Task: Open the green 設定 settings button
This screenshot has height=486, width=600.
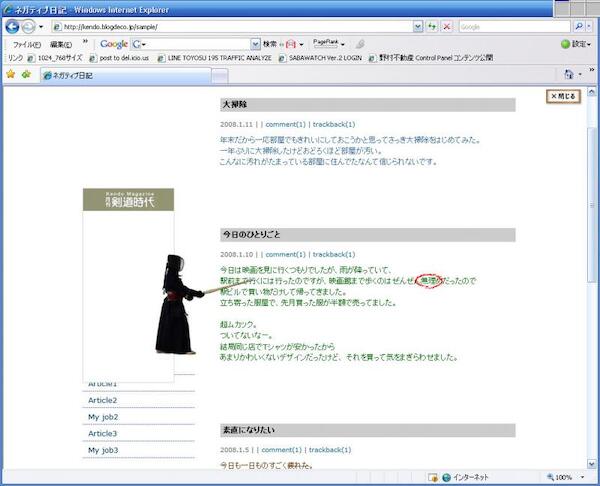Action: pos(576,44)
